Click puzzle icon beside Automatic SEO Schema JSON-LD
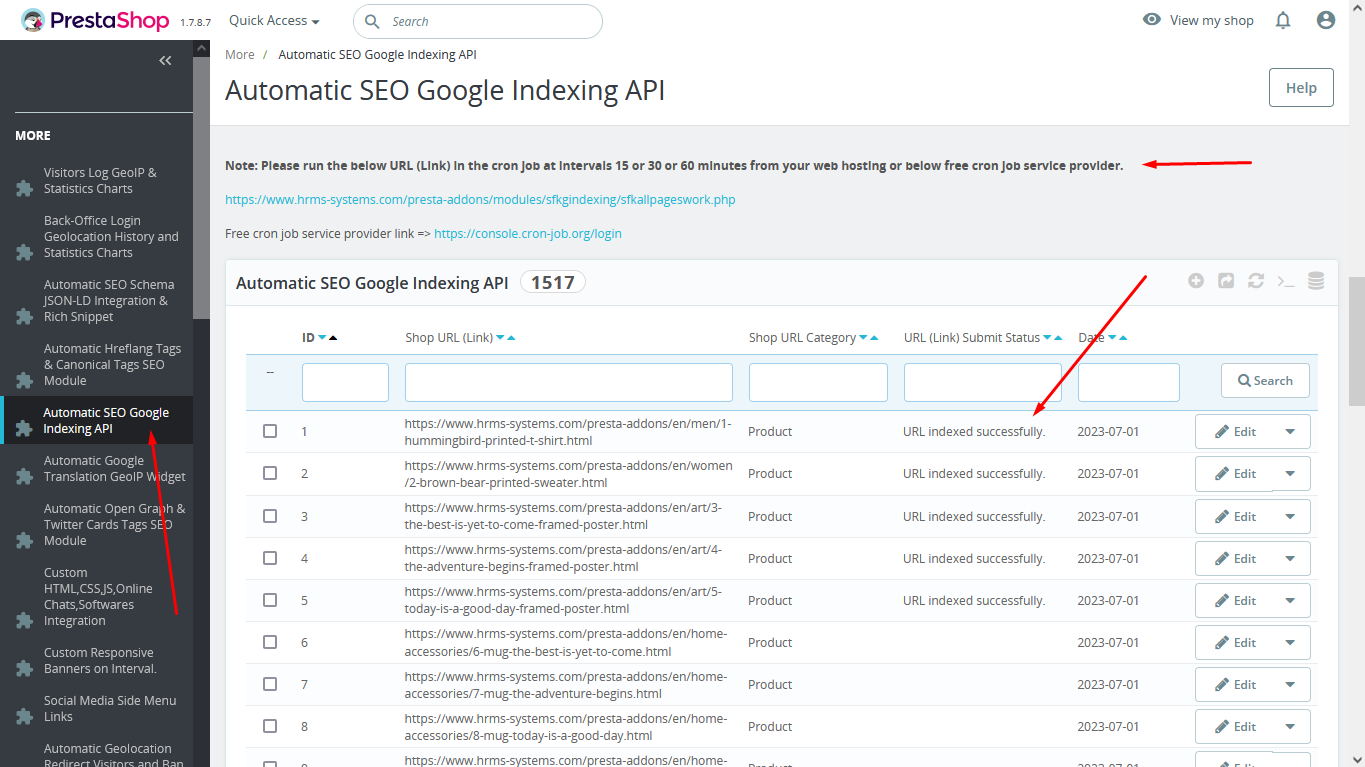Image resolution: width=1365 pixels, height=767 pixels. click(x=25, y=316)
